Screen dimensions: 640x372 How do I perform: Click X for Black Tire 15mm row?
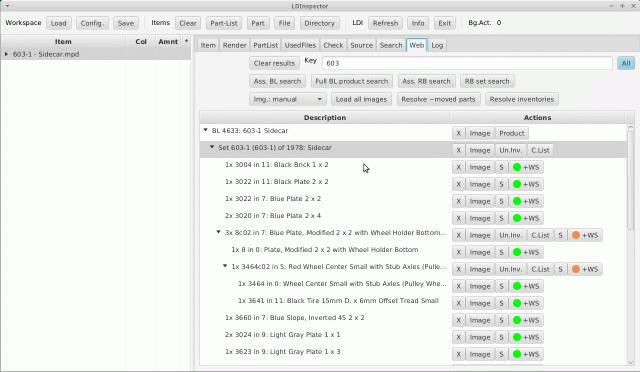click(458, 303)
